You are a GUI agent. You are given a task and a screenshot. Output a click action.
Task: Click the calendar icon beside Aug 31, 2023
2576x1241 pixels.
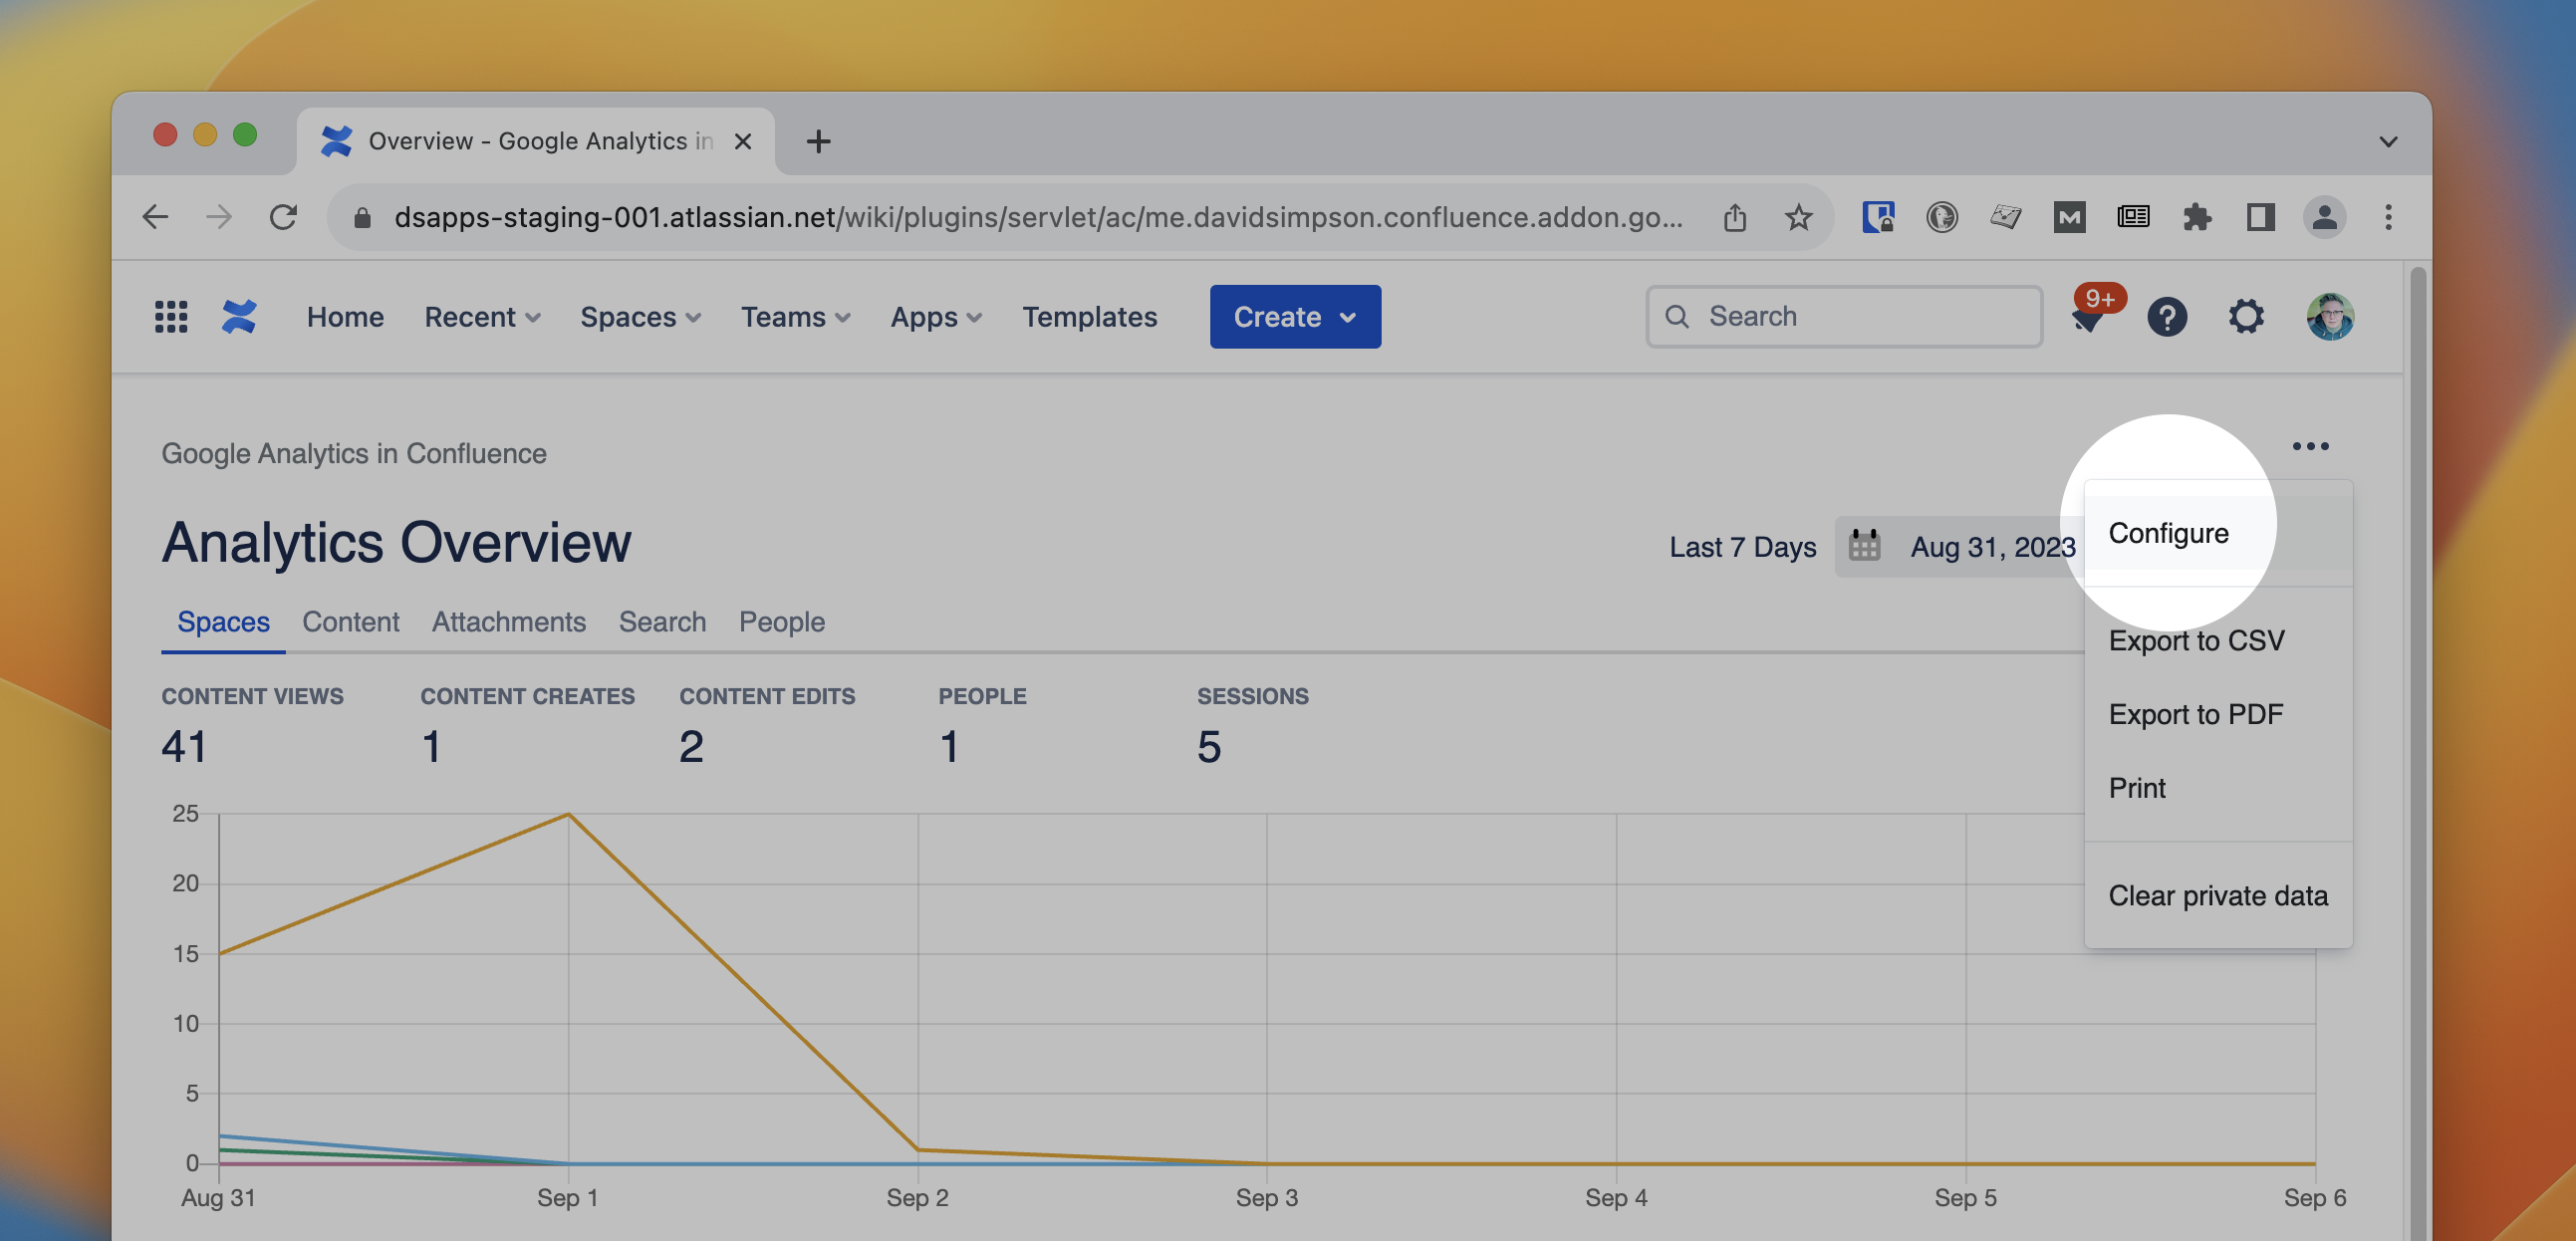(x=1864, y=546)
